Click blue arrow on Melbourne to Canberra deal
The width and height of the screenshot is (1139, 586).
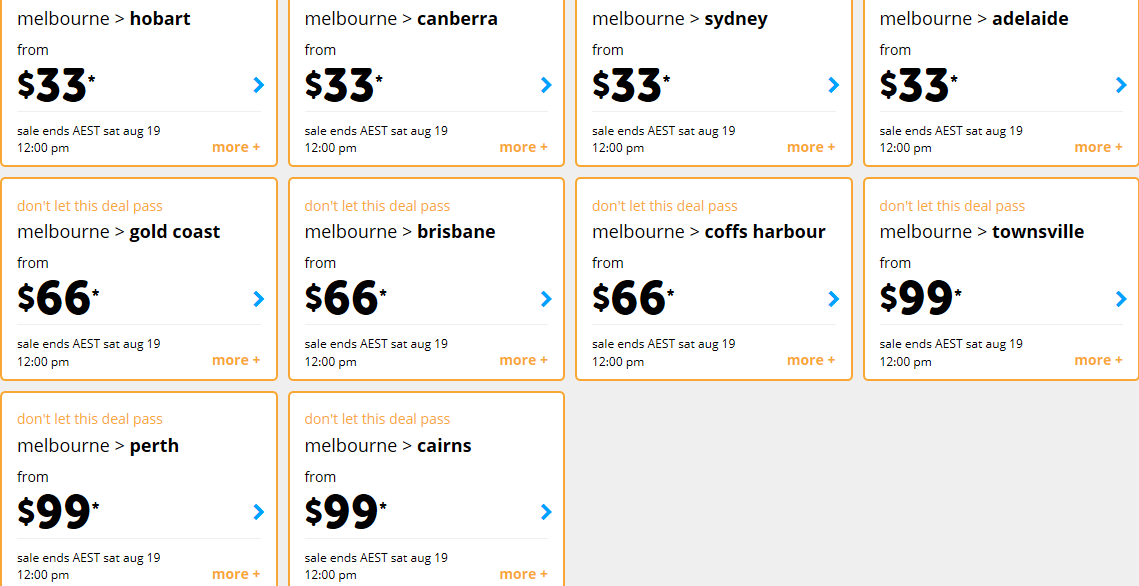tap(546, 86)
